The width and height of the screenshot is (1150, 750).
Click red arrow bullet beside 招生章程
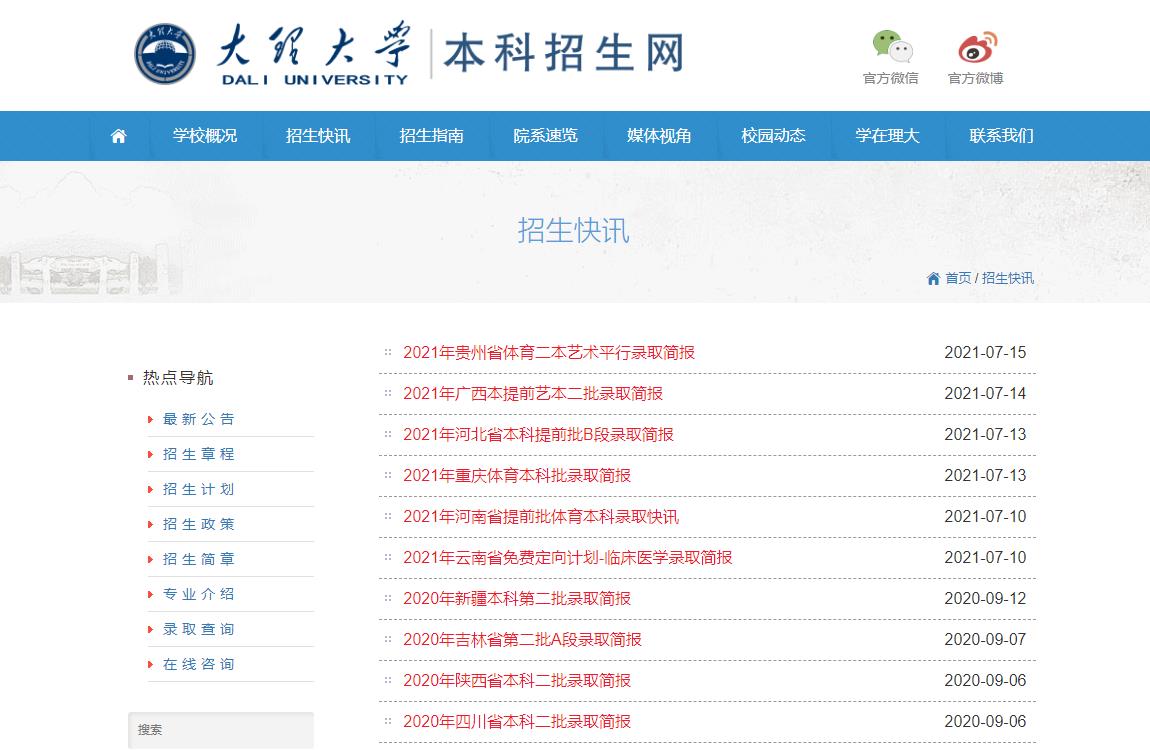[150, 455]
